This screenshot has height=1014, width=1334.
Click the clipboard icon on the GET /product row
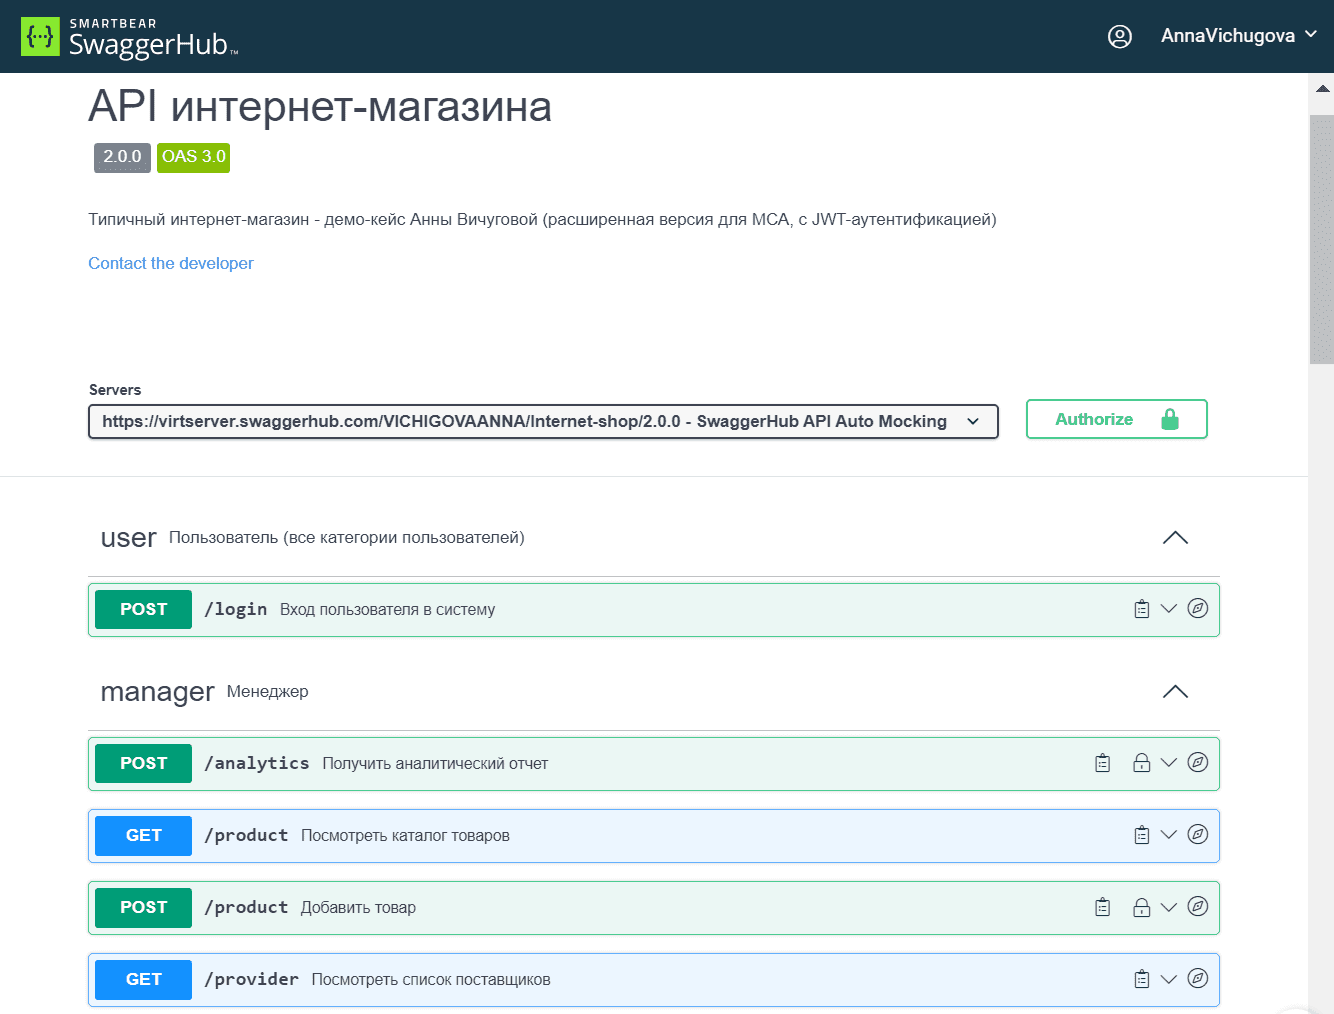coord(1141,835)
